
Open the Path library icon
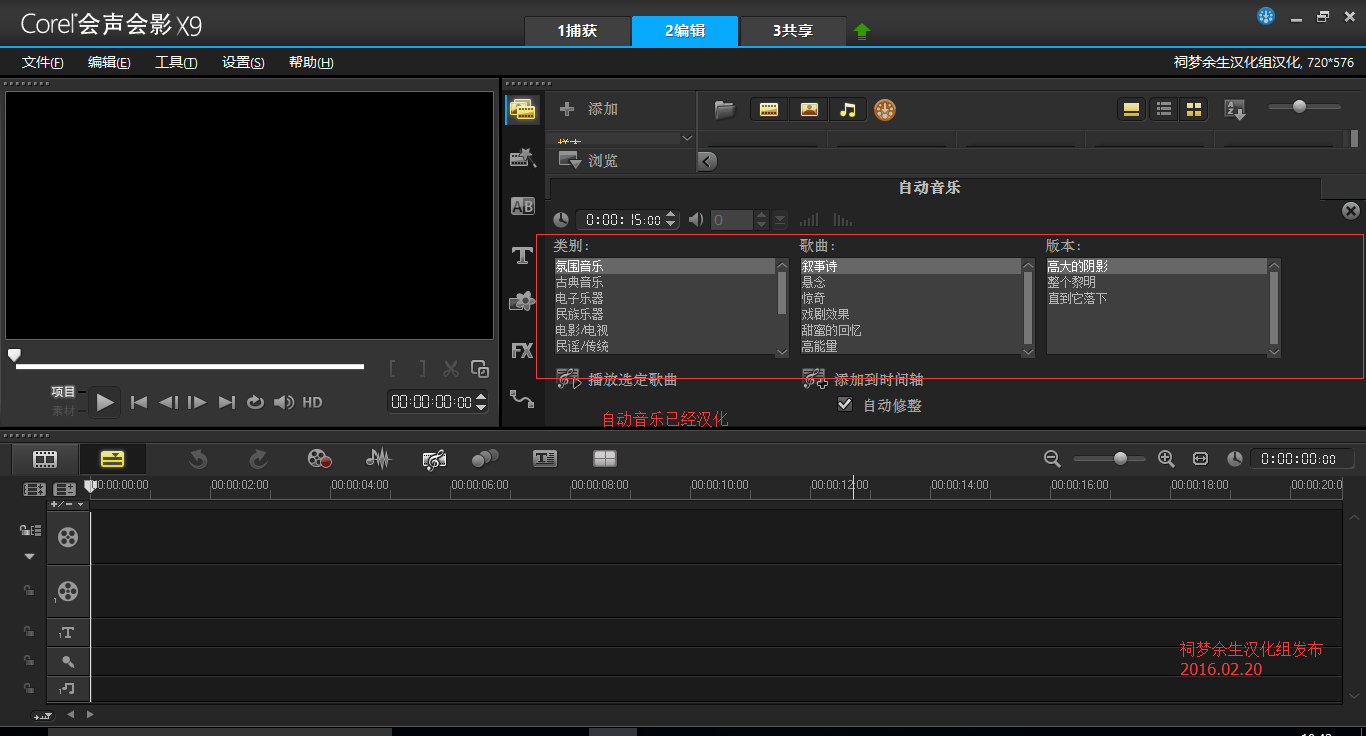click(522, 398)
